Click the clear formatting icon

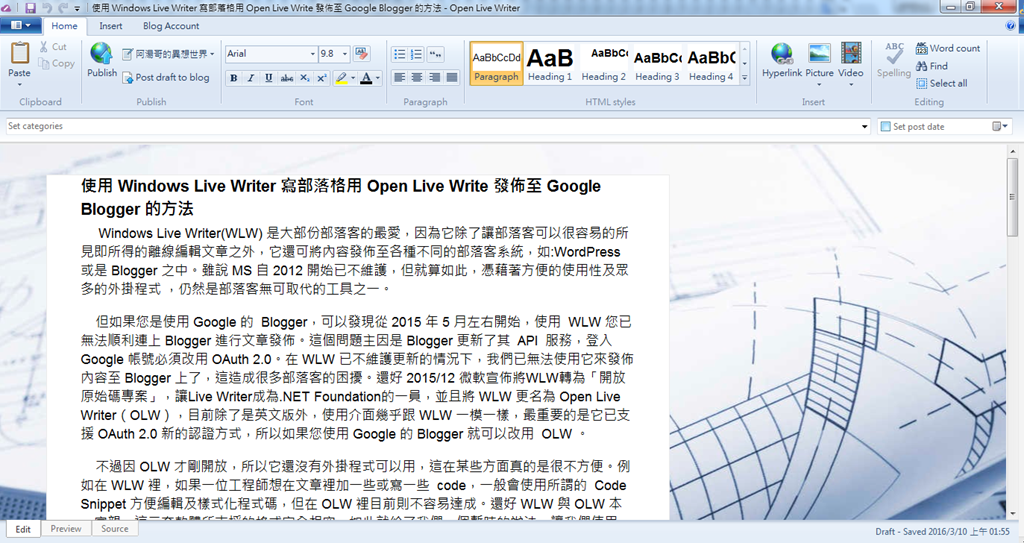click(361, 54)
